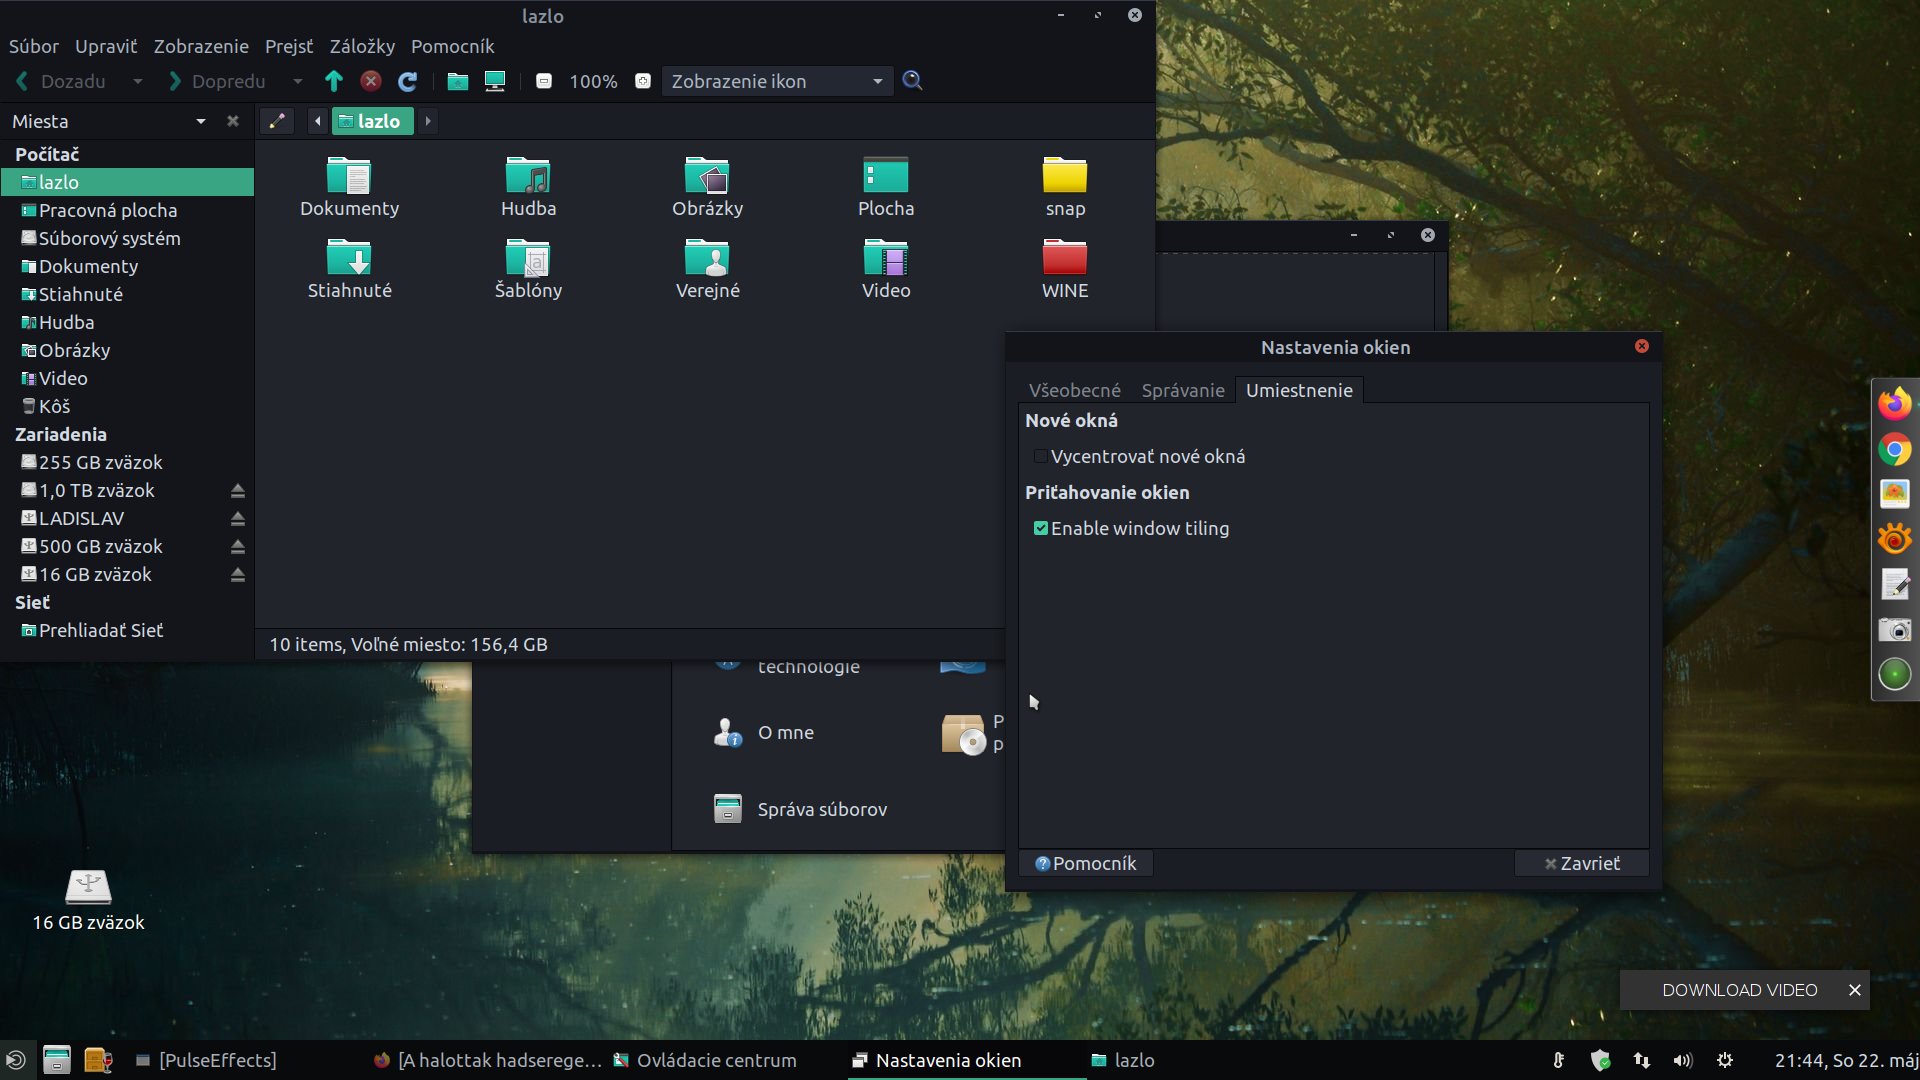This screenshot has width=1920, height=1080.
Task: Open the Zobrazenie ikon view dropdown
Action: point(777,81)
